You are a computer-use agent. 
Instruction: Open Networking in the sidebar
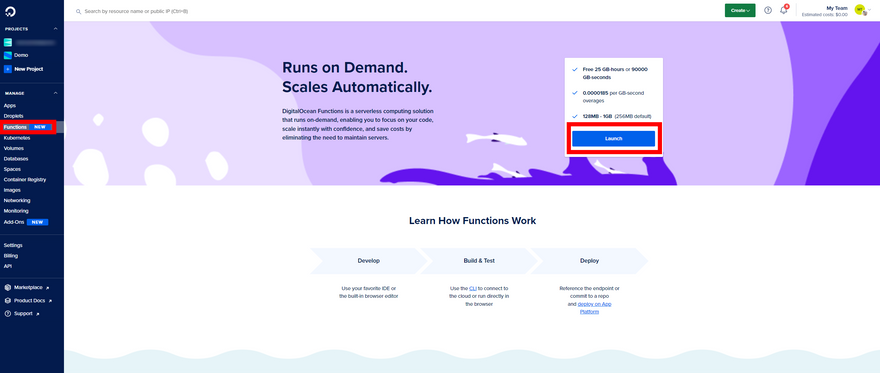point(17,200)
